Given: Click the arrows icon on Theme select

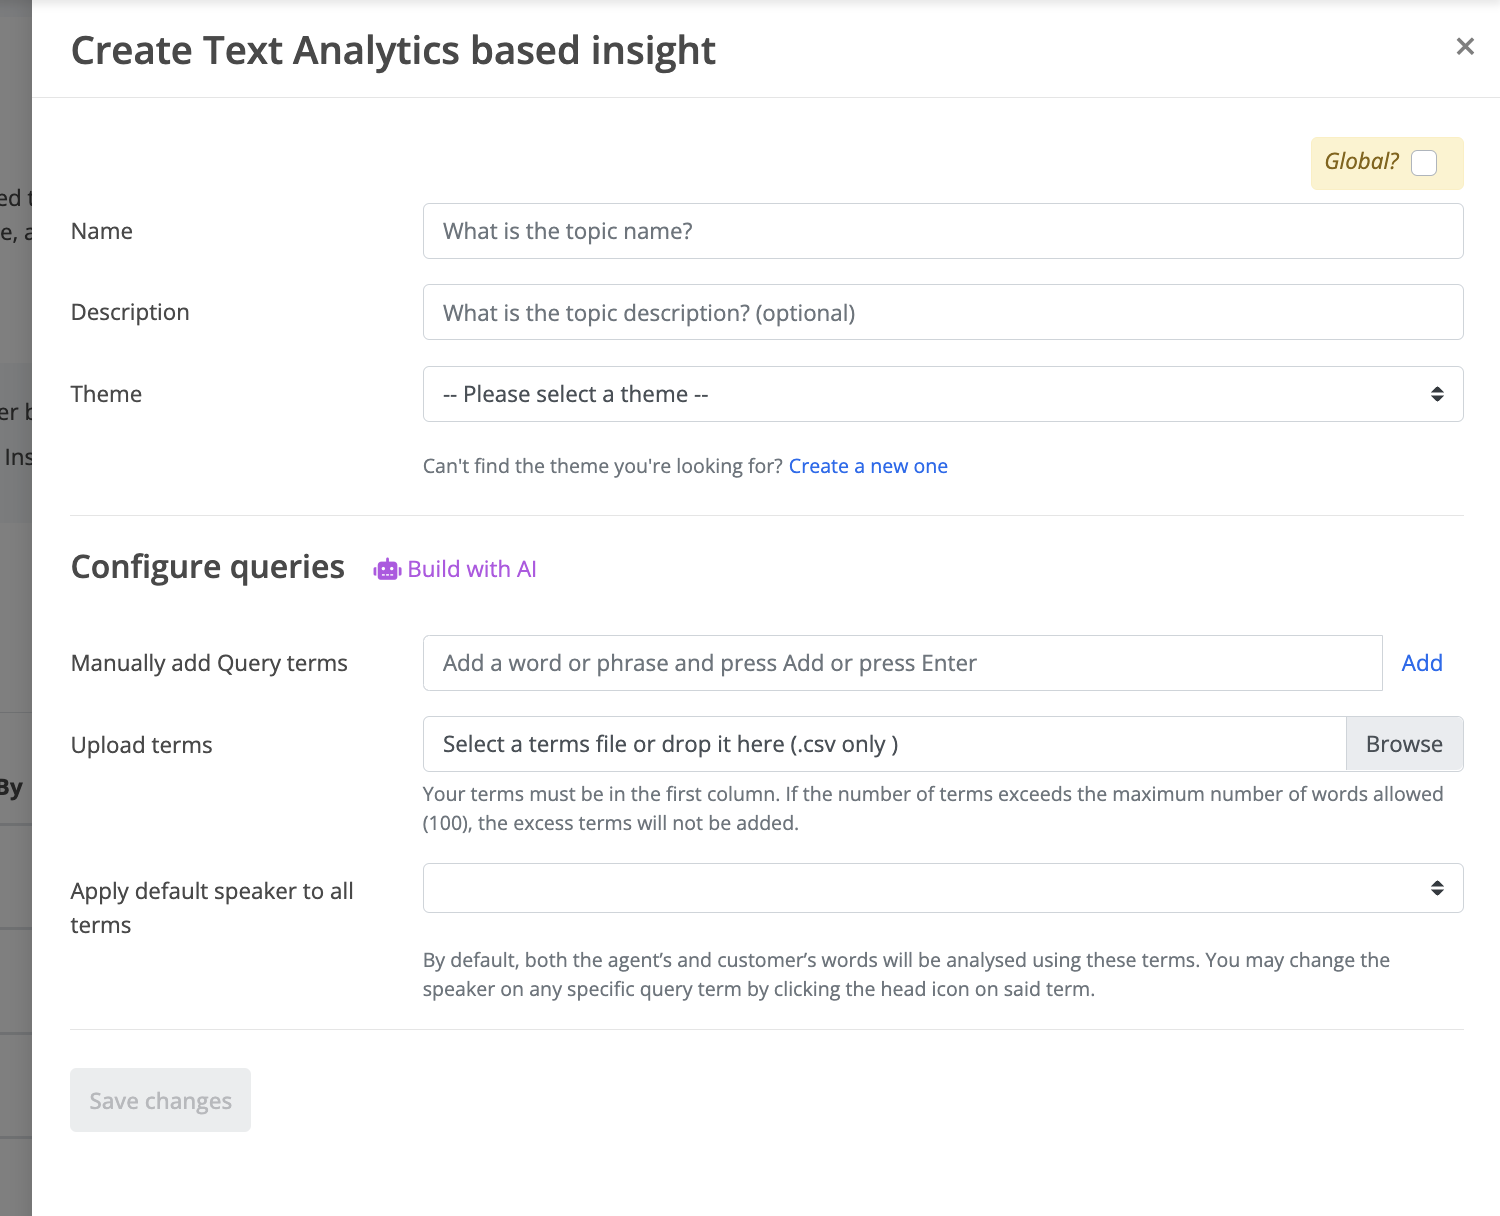Looking at the screenshot, I should pyautogui.click(x=1437, y=394).
